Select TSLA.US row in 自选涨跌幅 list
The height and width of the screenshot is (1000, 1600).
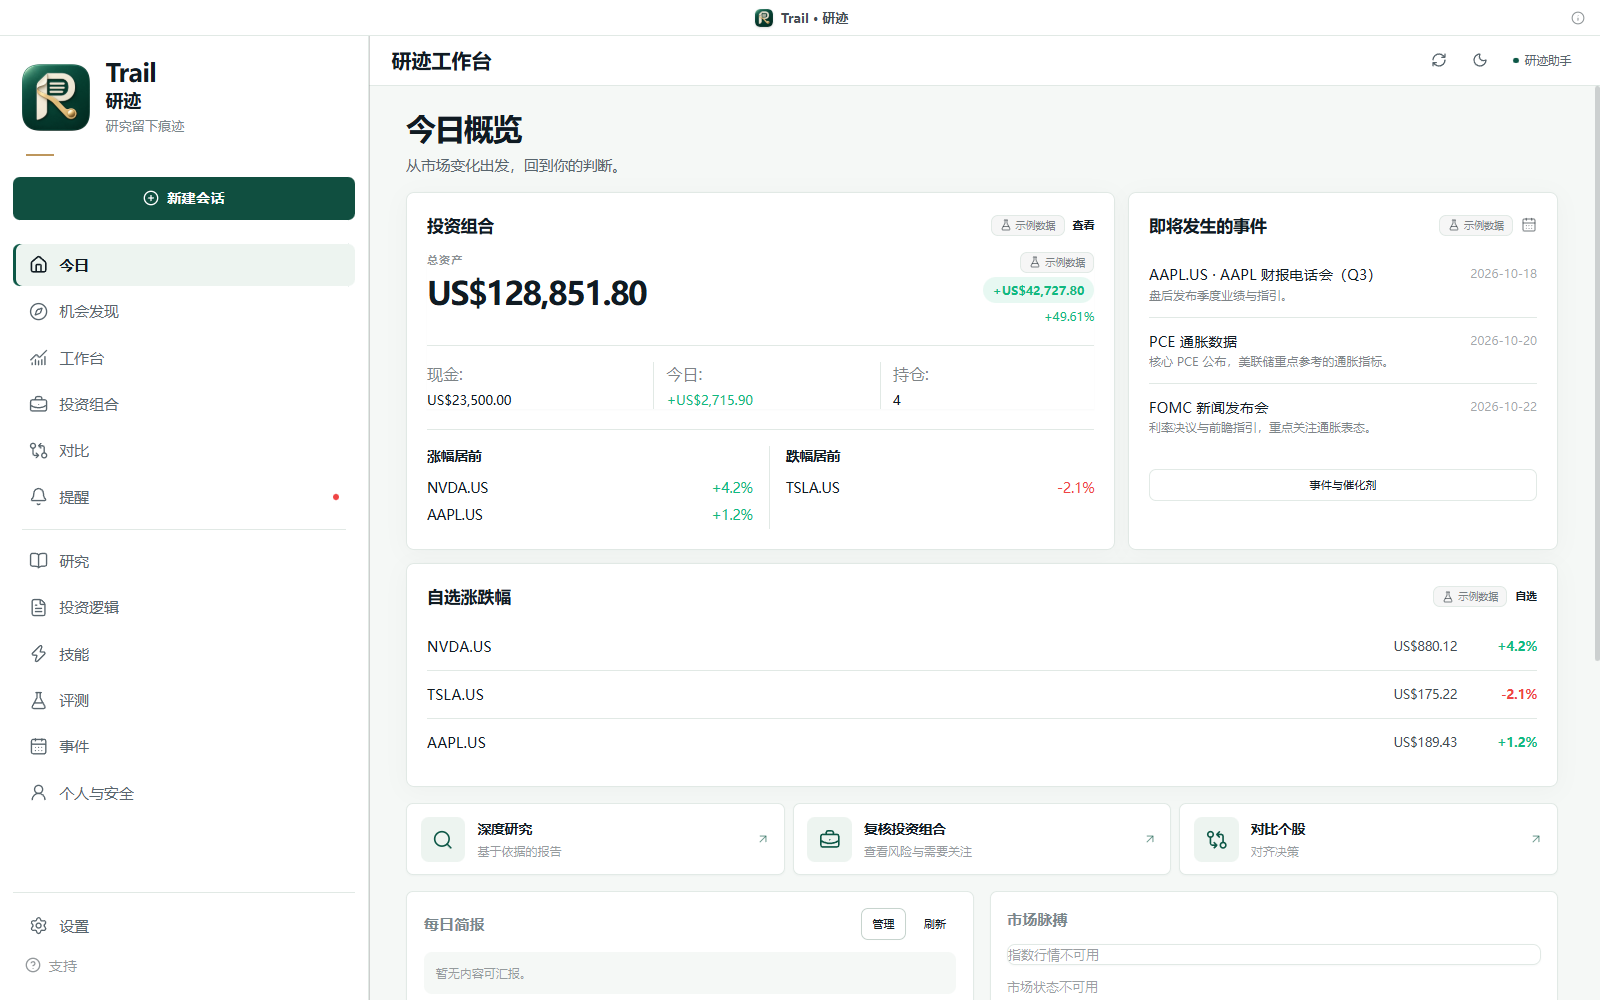tap(982, 695)
